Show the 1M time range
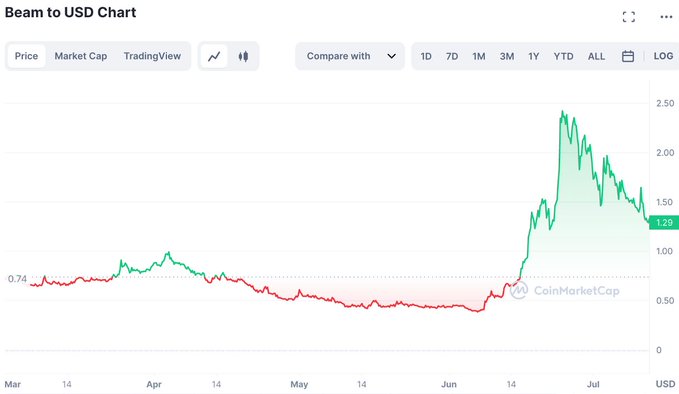Image resolution: width=679 pixels, height=394 pixels. coord(479,56)
